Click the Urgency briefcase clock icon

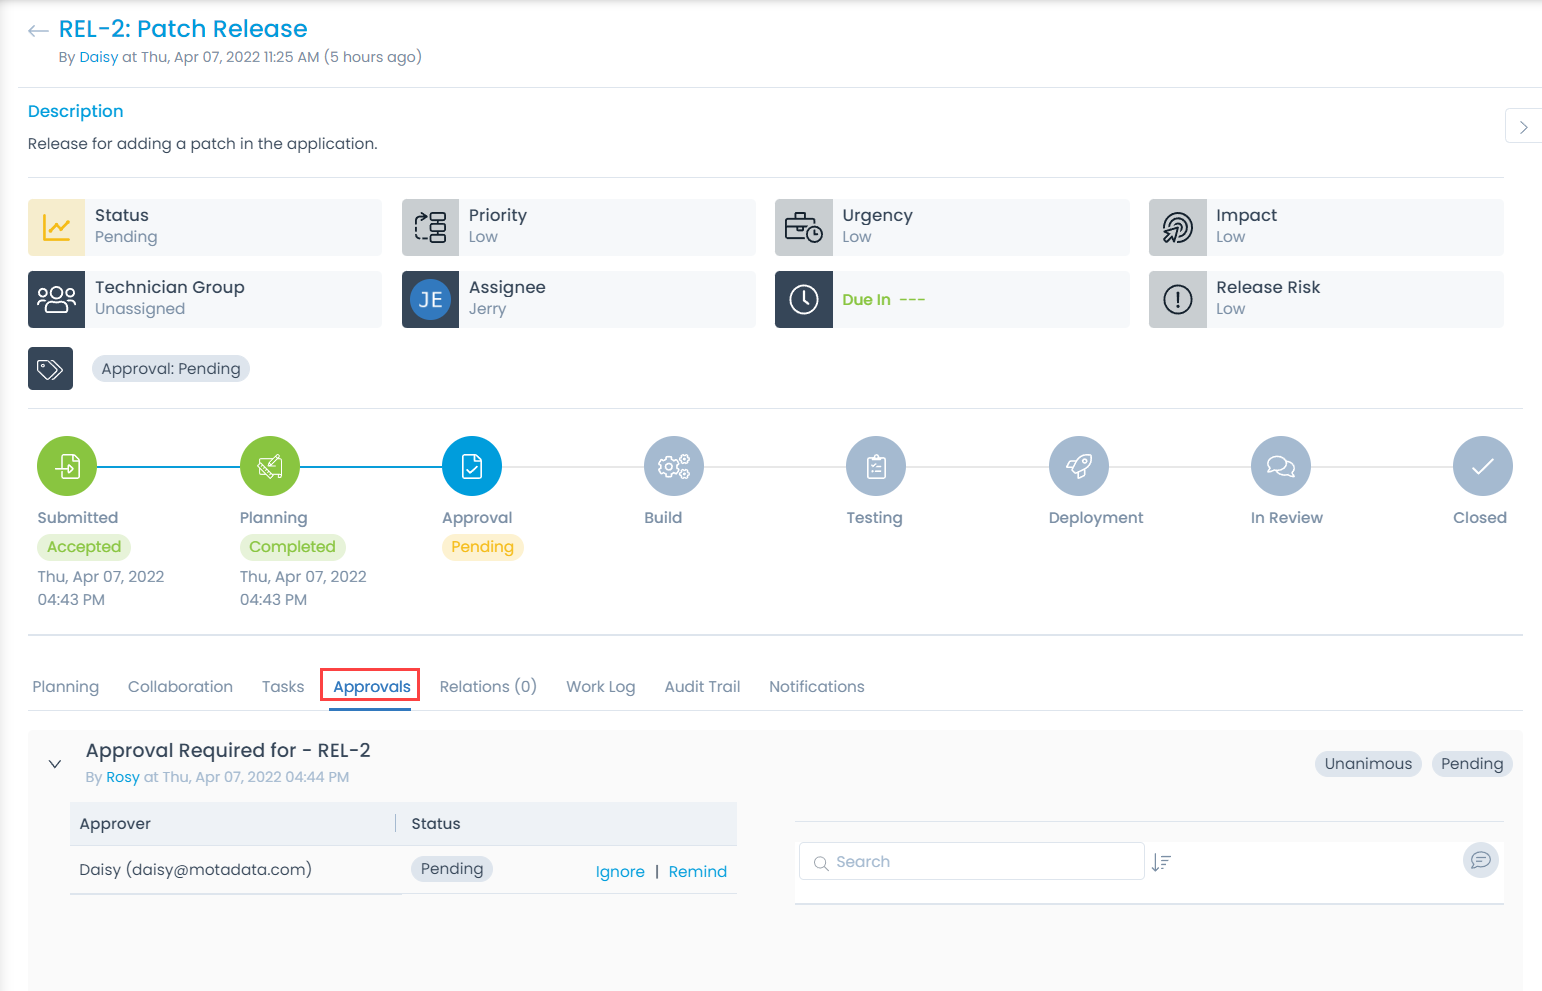pyautogui.click(x=804, y=227)
